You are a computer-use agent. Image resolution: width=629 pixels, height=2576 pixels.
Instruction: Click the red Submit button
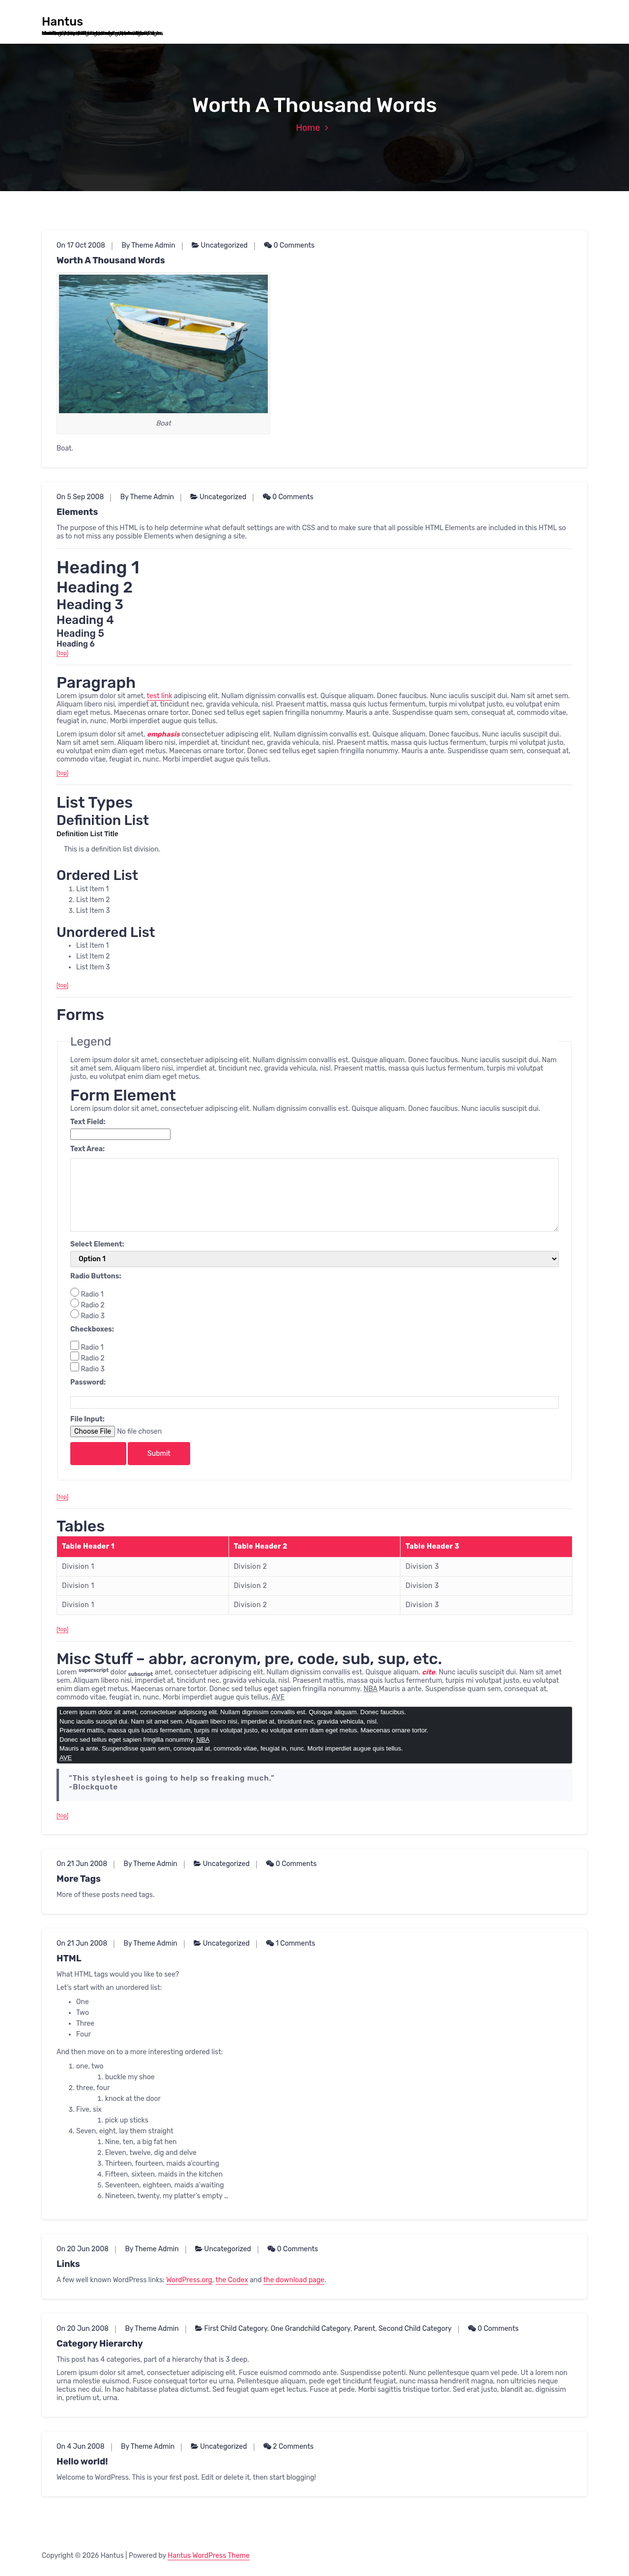coord(159,1453)
